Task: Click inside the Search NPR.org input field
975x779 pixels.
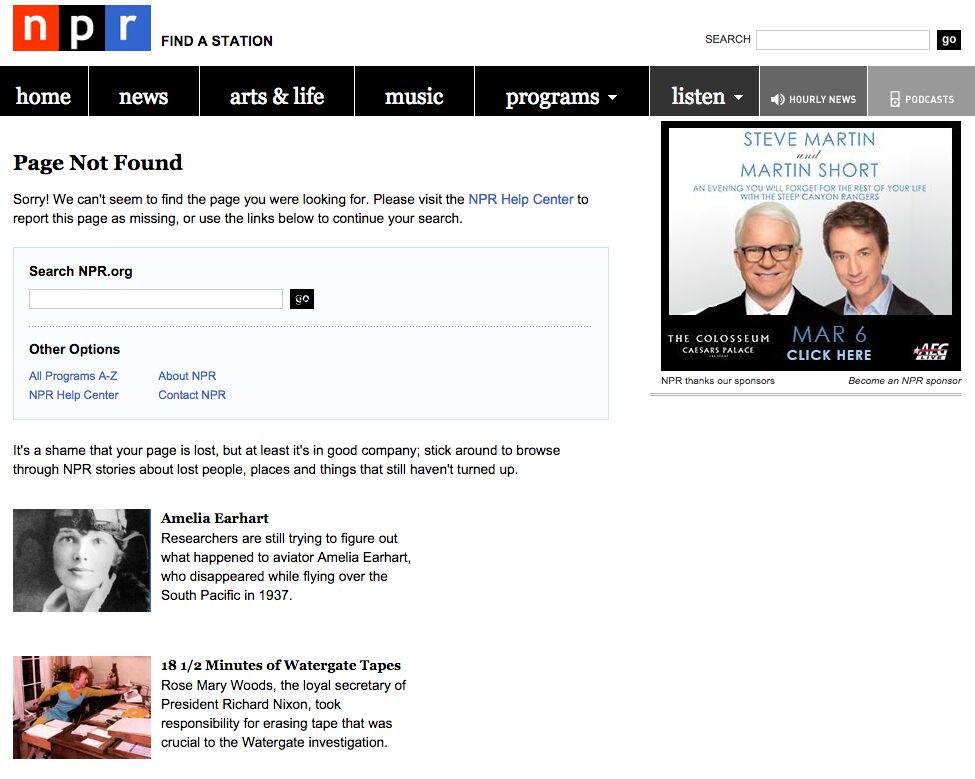Action: pos(155,298)
